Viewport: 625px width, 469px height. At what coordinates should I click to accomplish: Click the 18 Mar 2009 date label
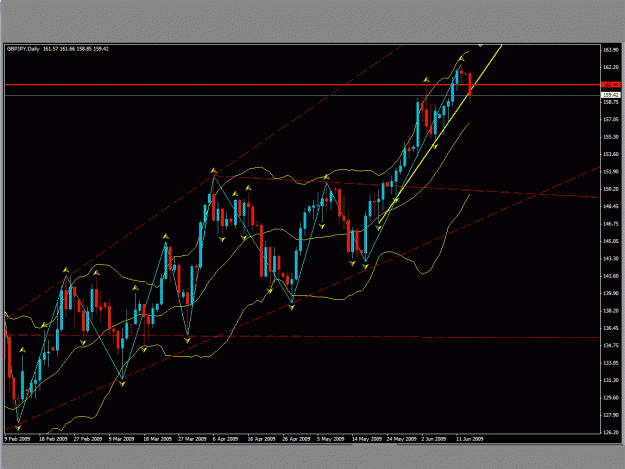coord(157,439)
